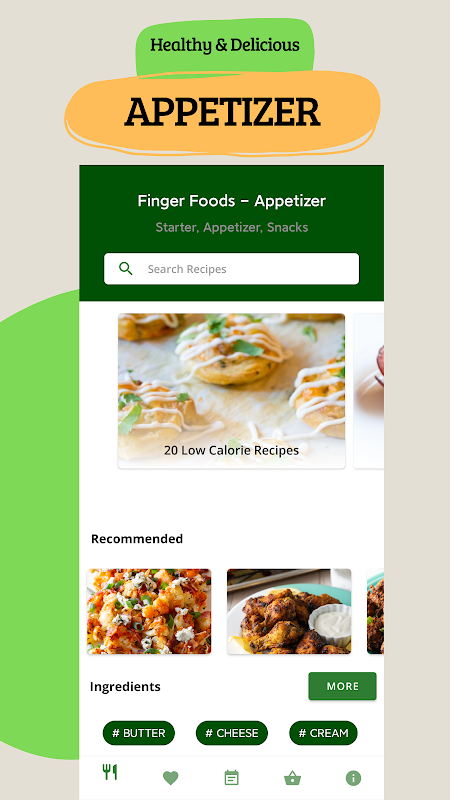Open favorites with the heart icon
Viewport: 450px width, 800px height.
tap(170, 778)
